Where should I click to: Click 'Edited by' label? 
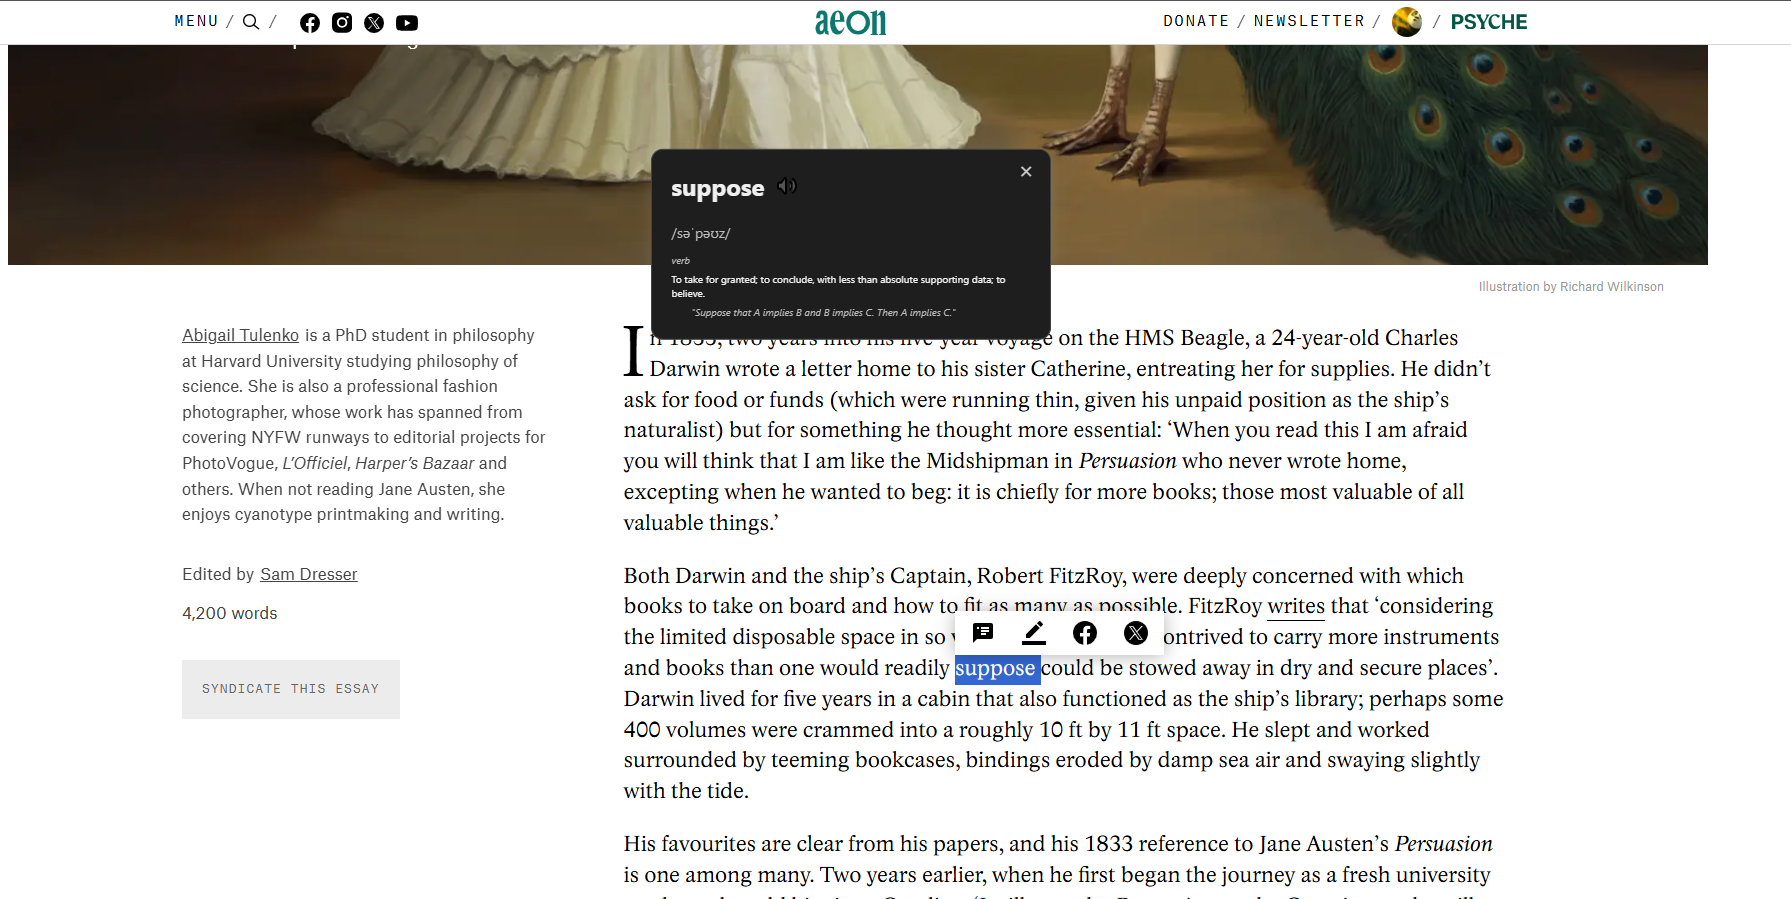coord(218,574)
